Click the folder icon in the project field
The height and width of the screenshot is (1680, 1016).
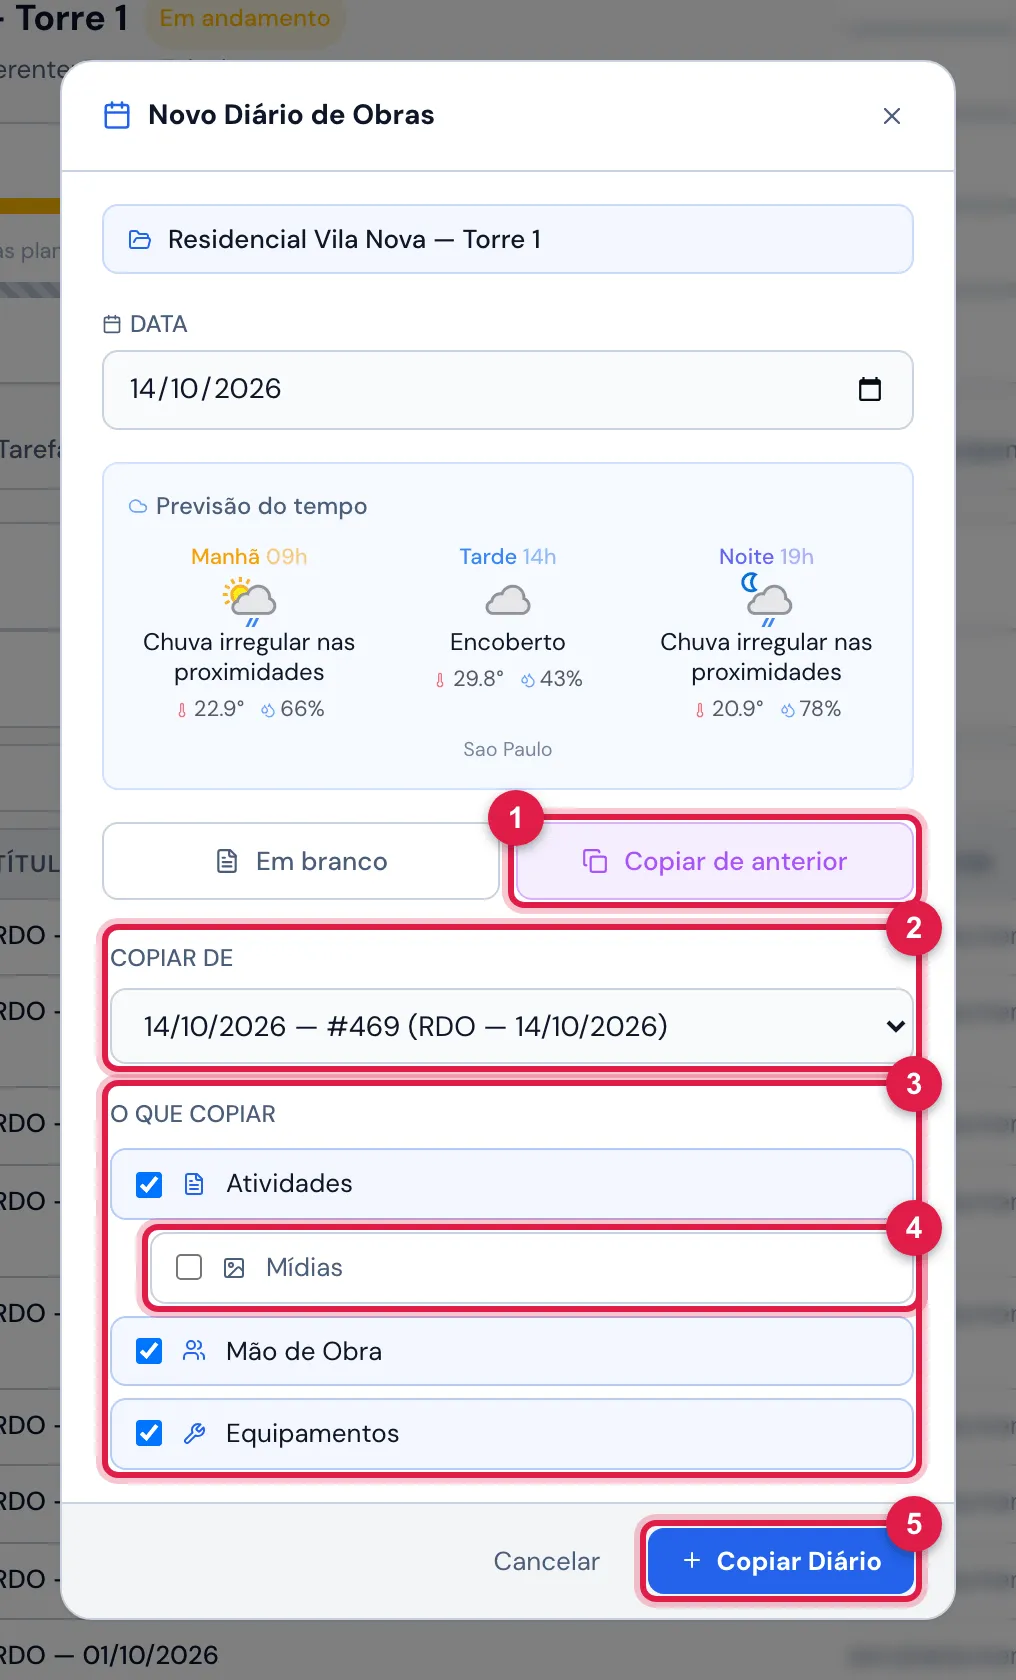pyautogui.click(x=140, y=240)
